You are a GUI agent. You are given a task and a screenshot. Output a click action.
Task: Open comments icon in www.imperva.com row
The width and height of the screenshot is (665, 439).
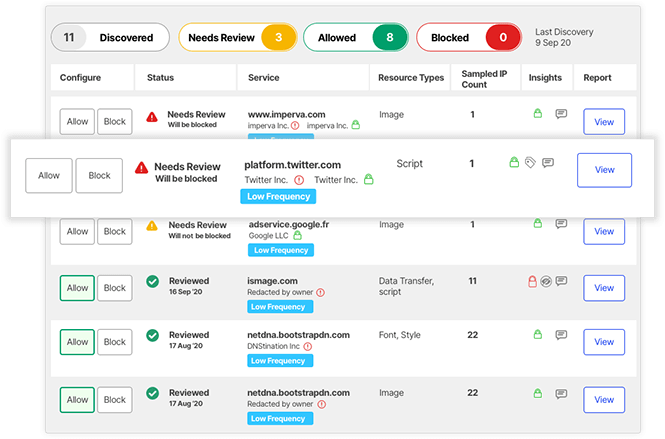pos(561,114)
